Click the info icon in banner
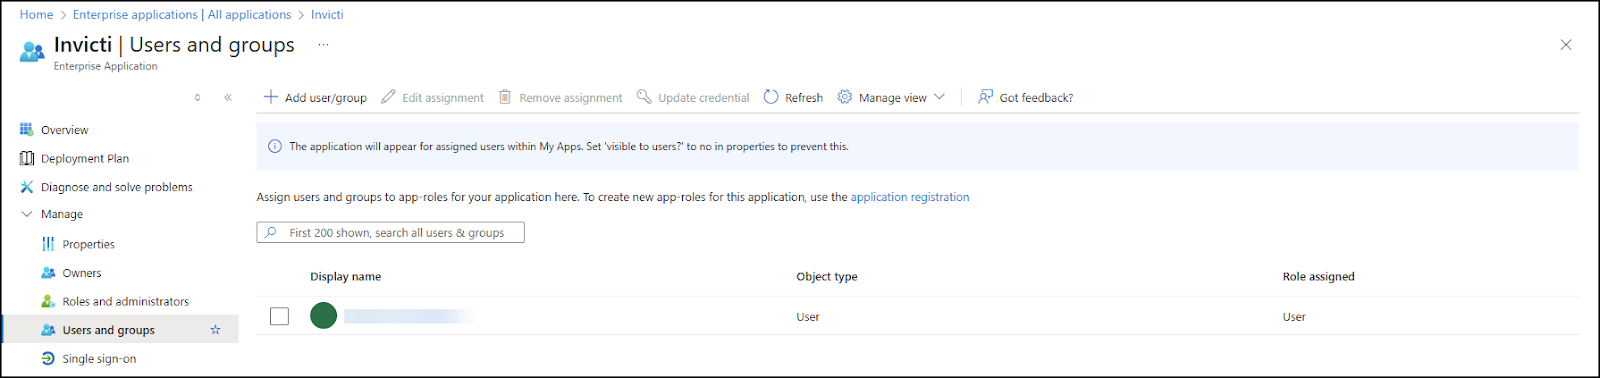This screenshot has width=1600, height=378. click(275, 146)
